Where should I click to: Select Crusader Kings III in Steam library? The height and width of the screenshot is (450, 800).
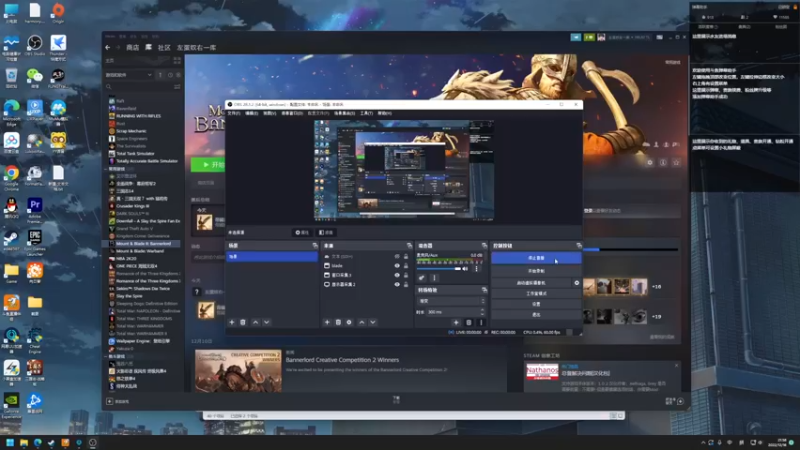pyautogui.click(x=133, y=206)
